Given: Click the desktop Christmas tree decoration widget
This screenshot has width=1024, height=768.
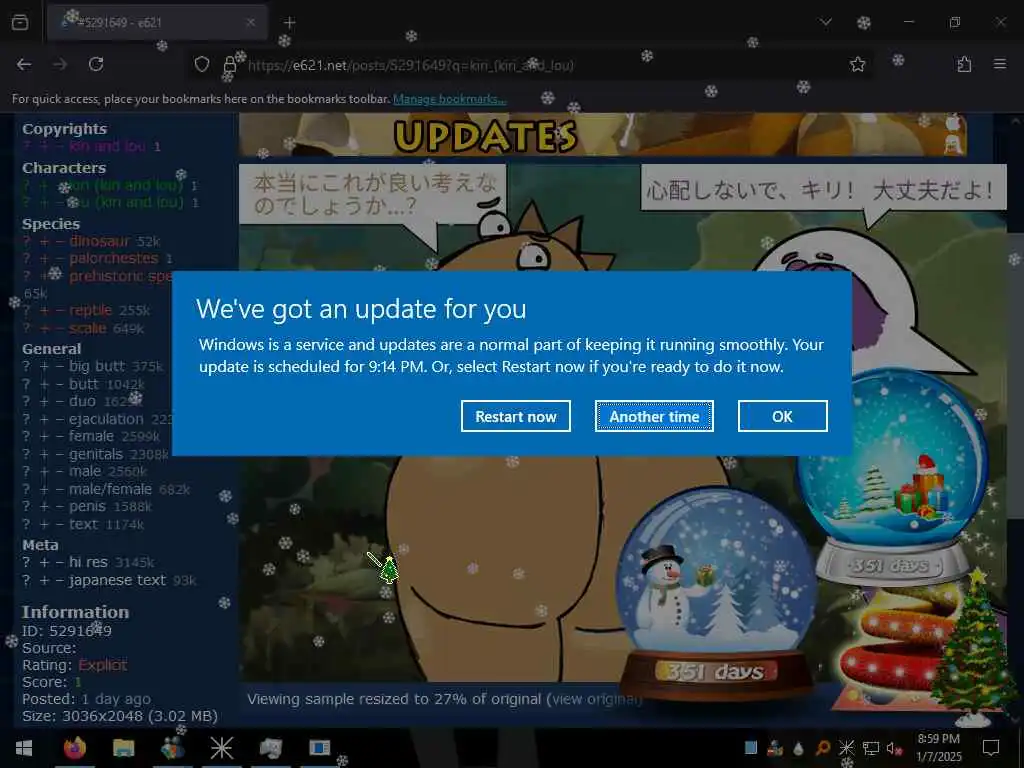Looking at the screenshot, I should tap(973, 648).
